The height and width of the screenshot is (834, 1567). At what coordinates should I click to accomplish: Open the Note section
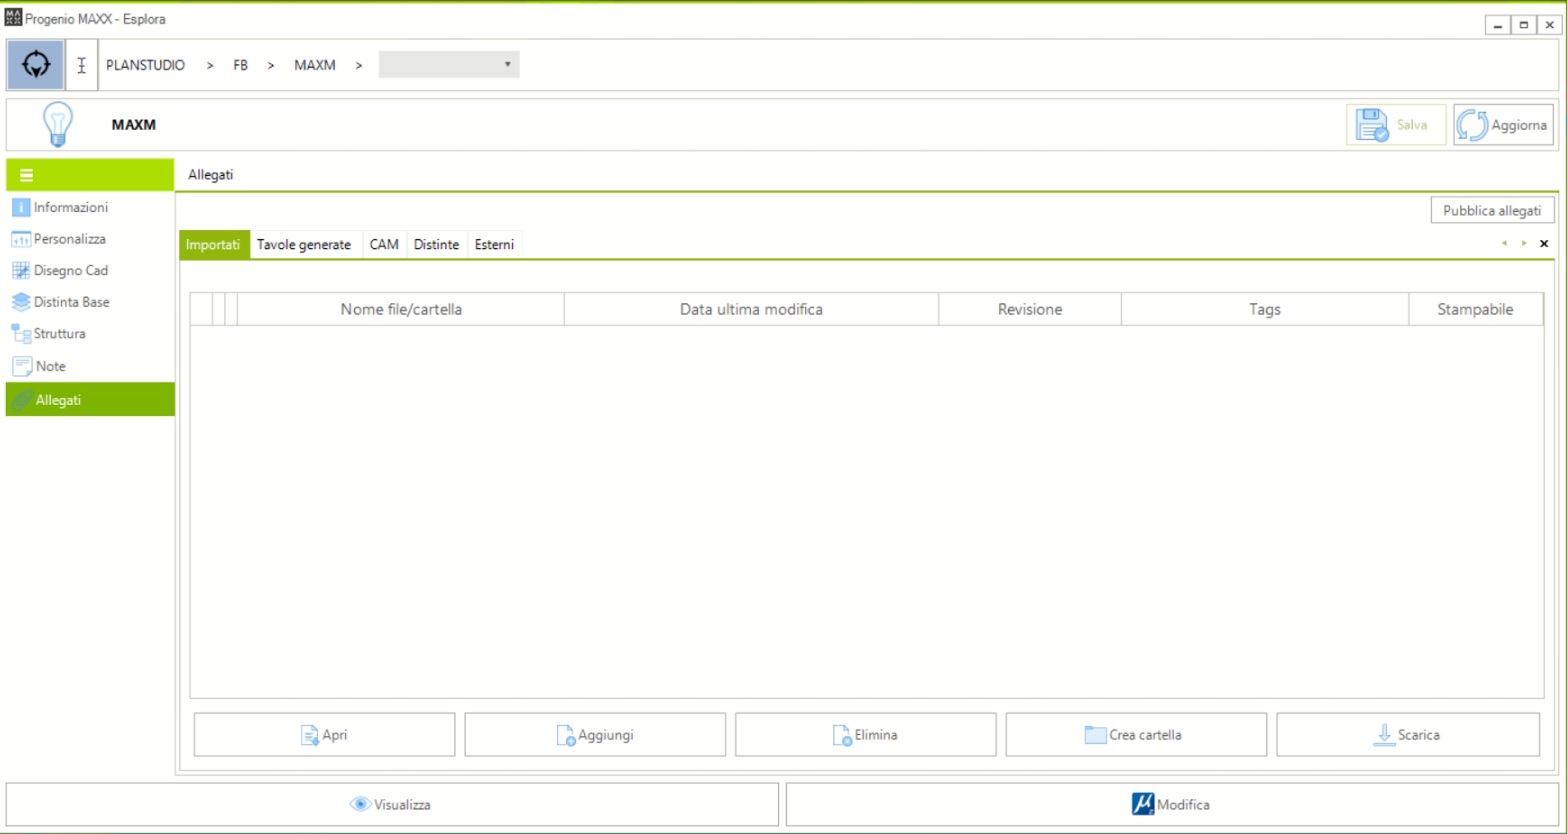(x=90, y=366)
